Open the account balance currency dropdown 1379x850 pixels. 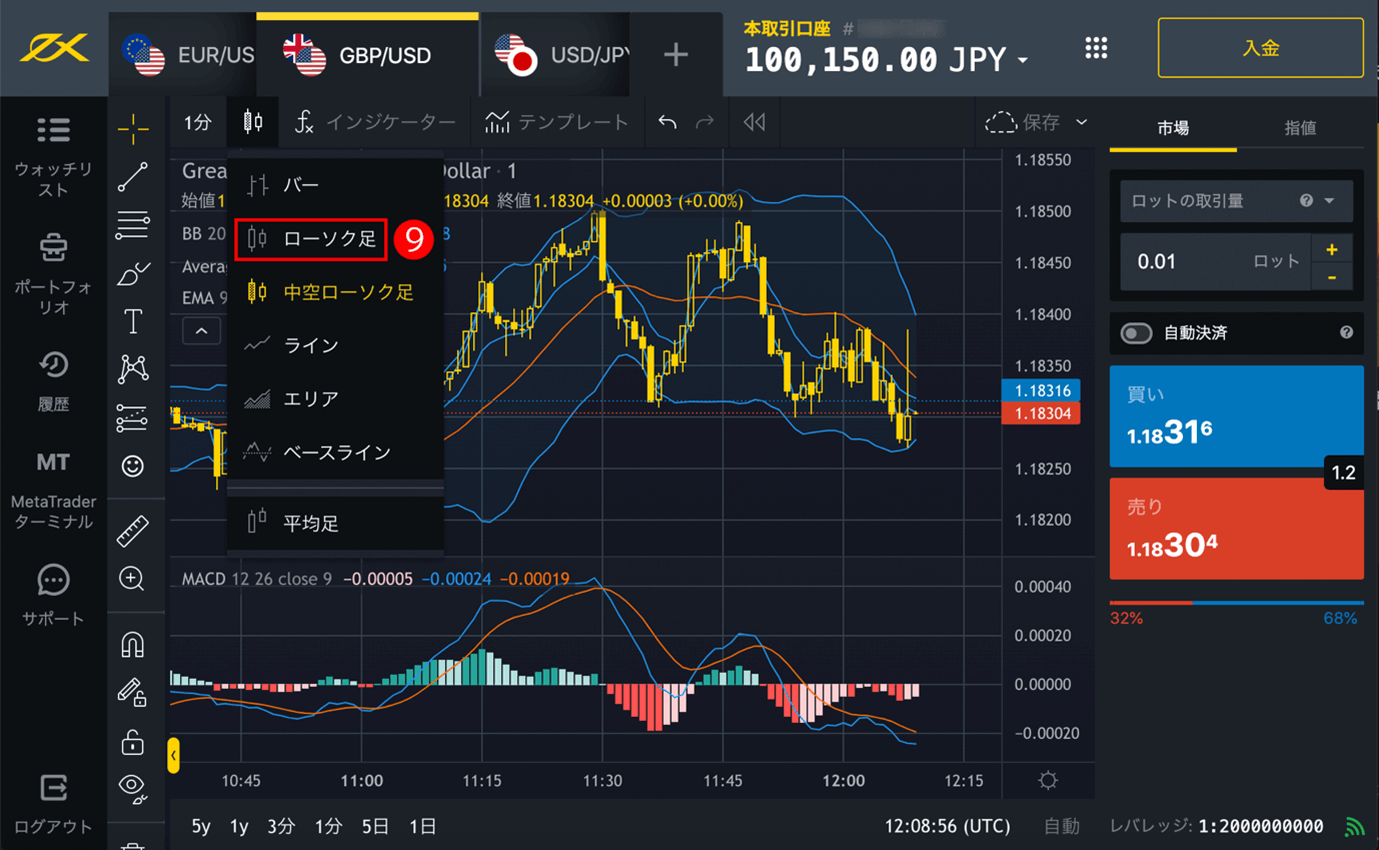pos(1022,62)
